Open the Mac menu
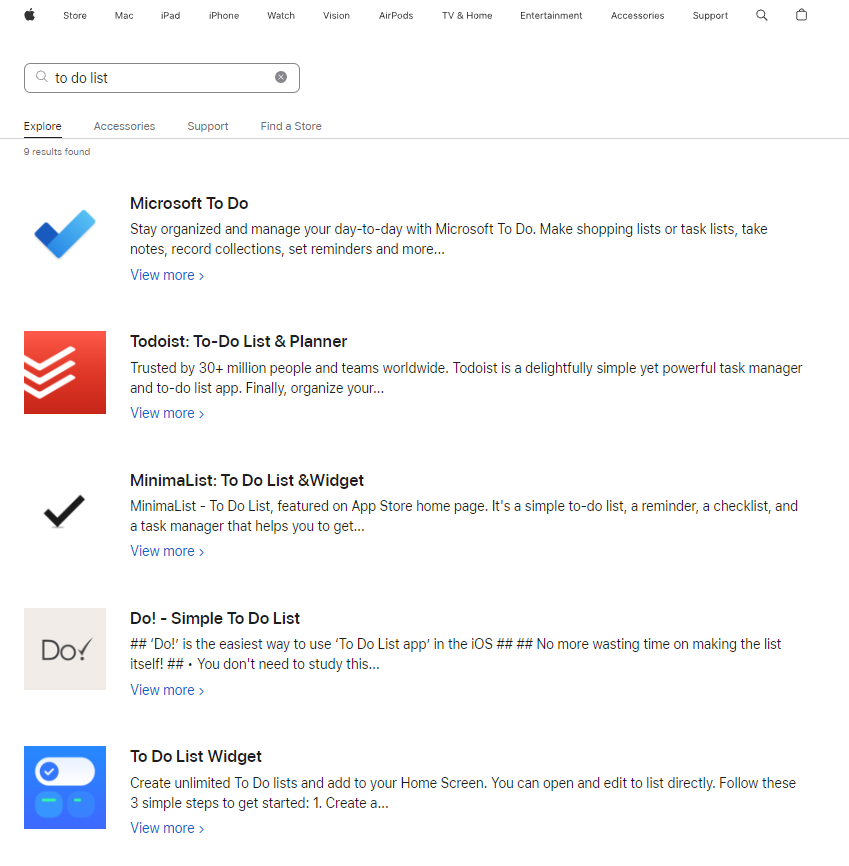The width and height of the screenshot is (849, 866). tap(124, 15)
